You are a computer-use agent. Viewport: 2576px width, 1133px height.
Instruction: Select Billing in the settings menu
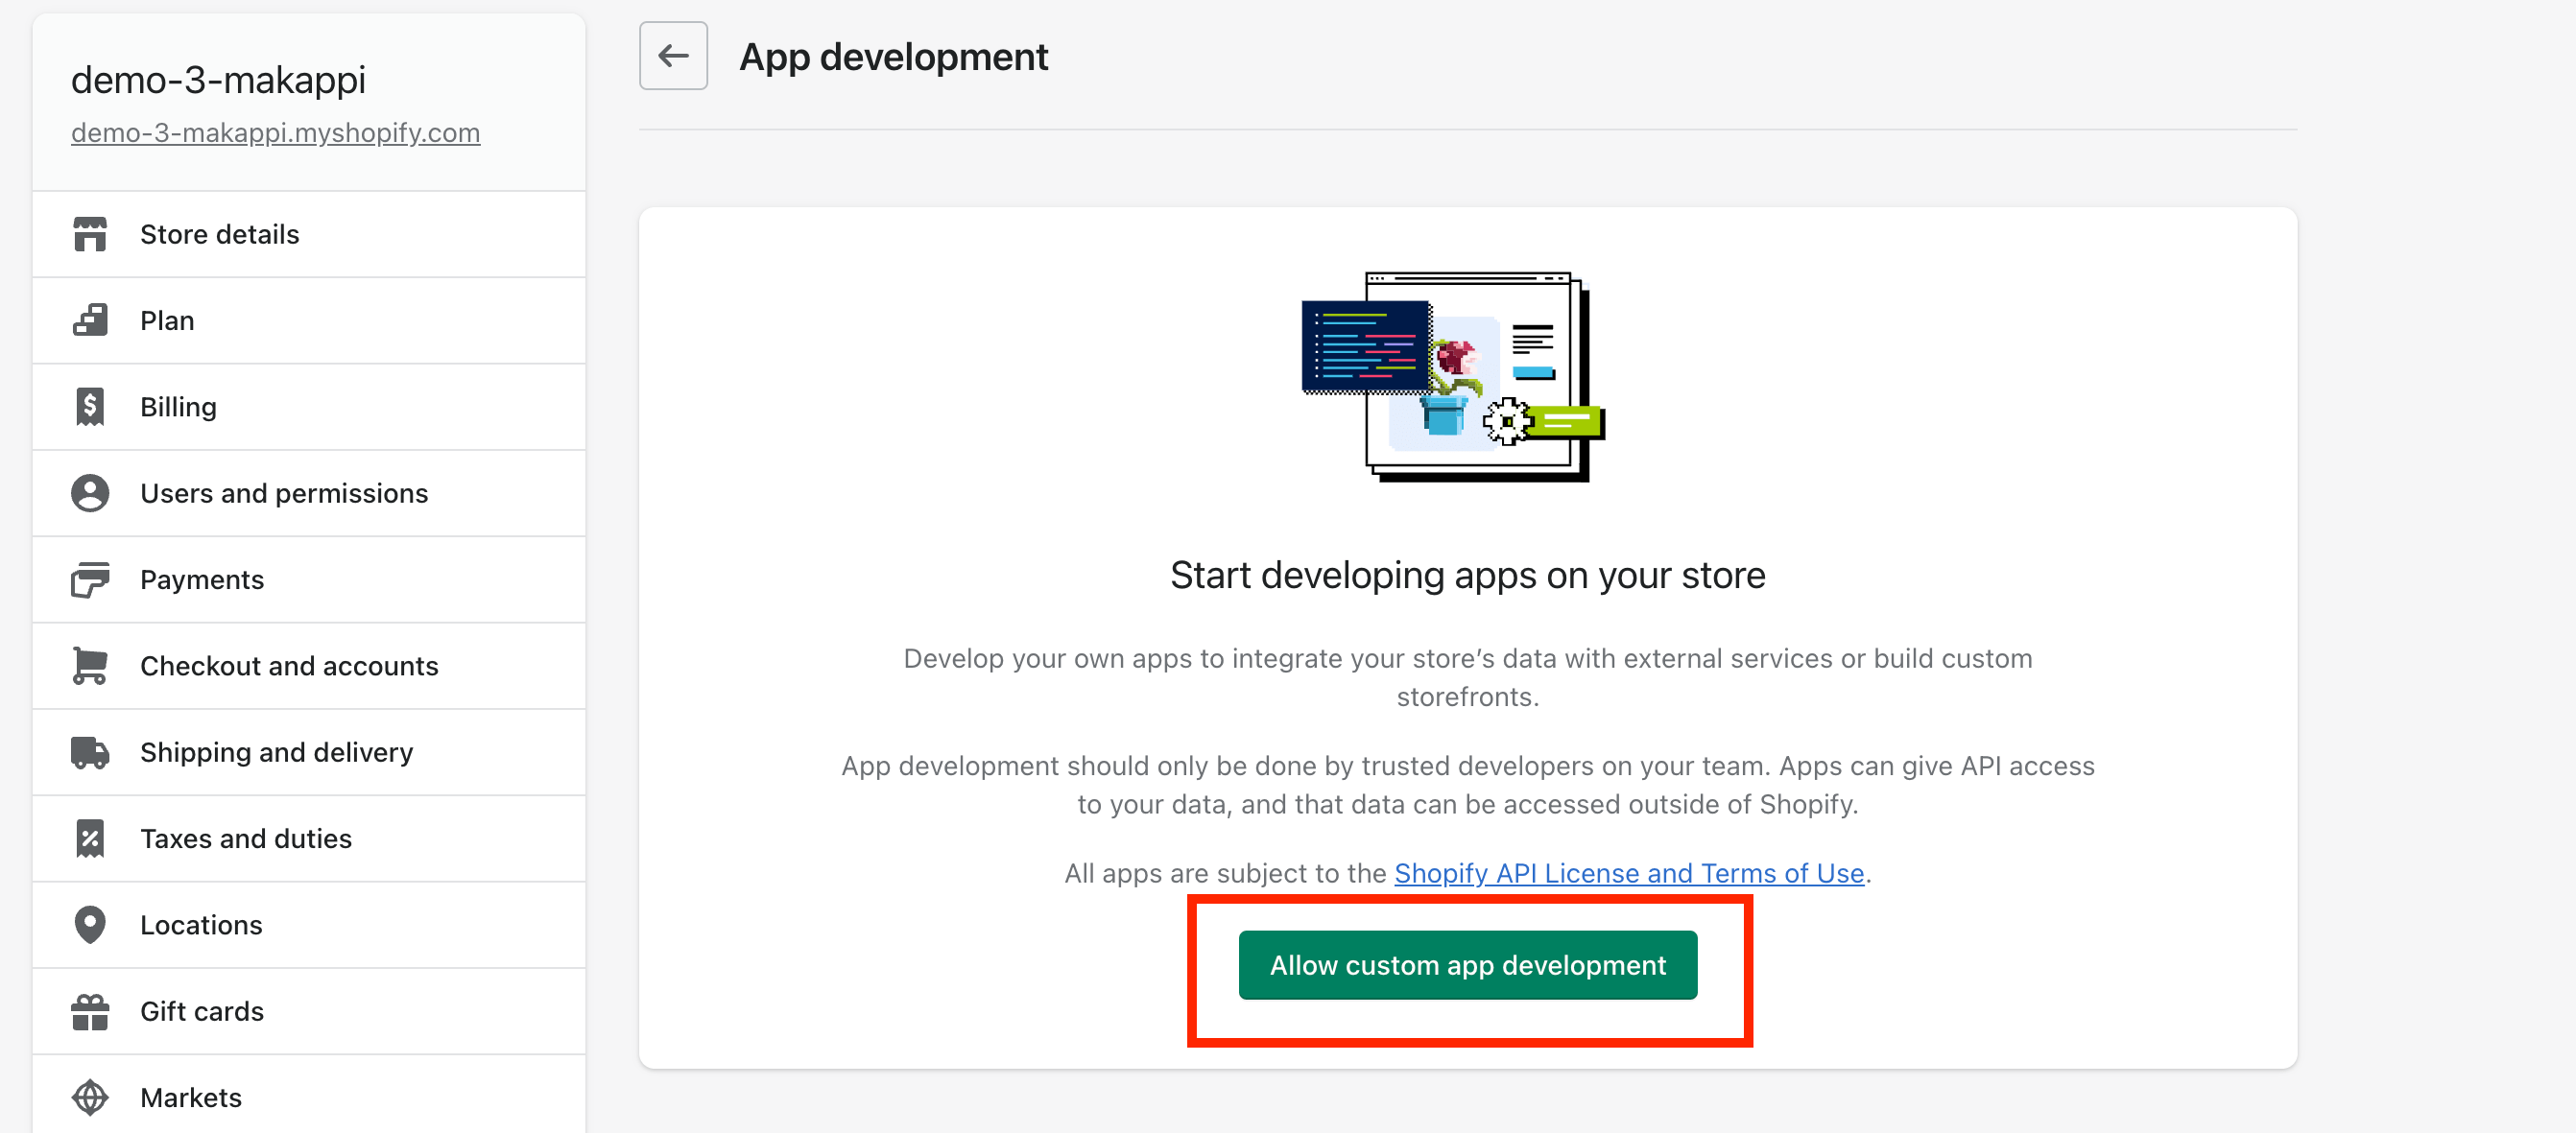click(x=309, y=407)
